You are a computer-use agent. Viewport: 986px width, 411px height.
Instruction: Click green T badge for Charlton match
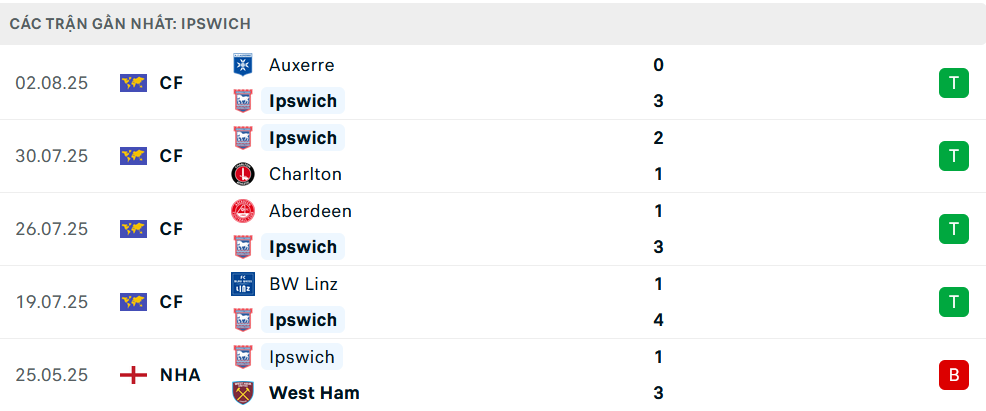[954, 156]
